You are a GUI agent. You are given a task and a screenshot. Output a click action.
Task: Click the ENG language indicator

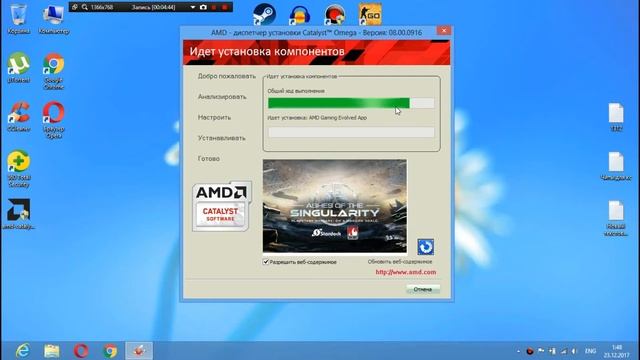coord(590,351)
